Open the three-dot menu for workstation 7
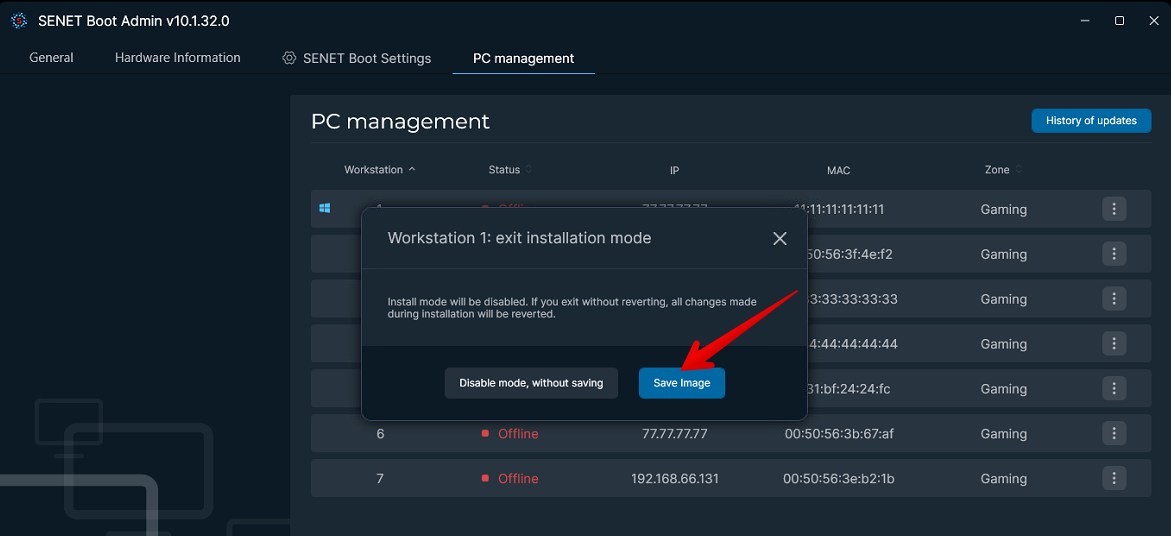The height and width of the screenshot is (536, 1171). point(1114,479)
